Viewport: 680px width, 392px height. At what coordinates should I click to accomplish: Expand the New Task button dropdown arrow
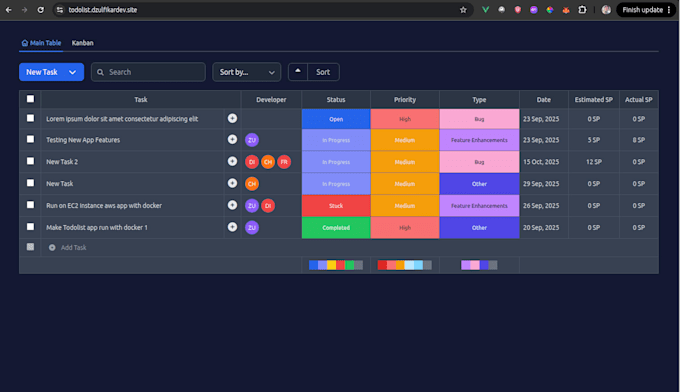72,72
